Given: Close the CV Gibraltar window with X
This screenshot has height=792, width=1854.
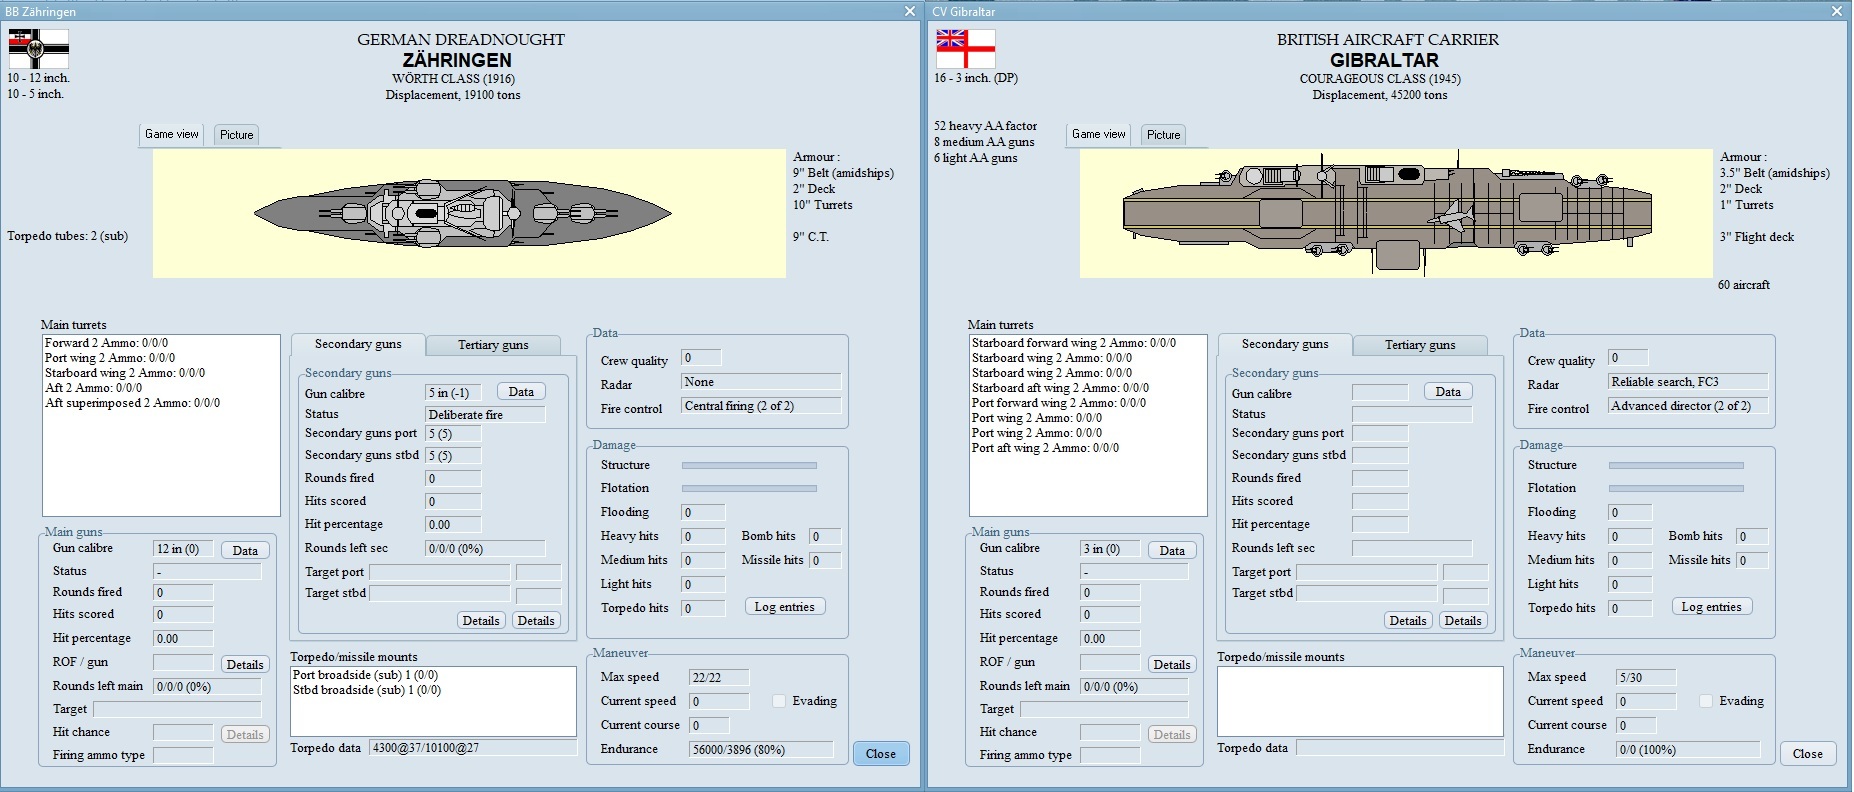Looking at the screenshot, I should [x=1836, y=11].
